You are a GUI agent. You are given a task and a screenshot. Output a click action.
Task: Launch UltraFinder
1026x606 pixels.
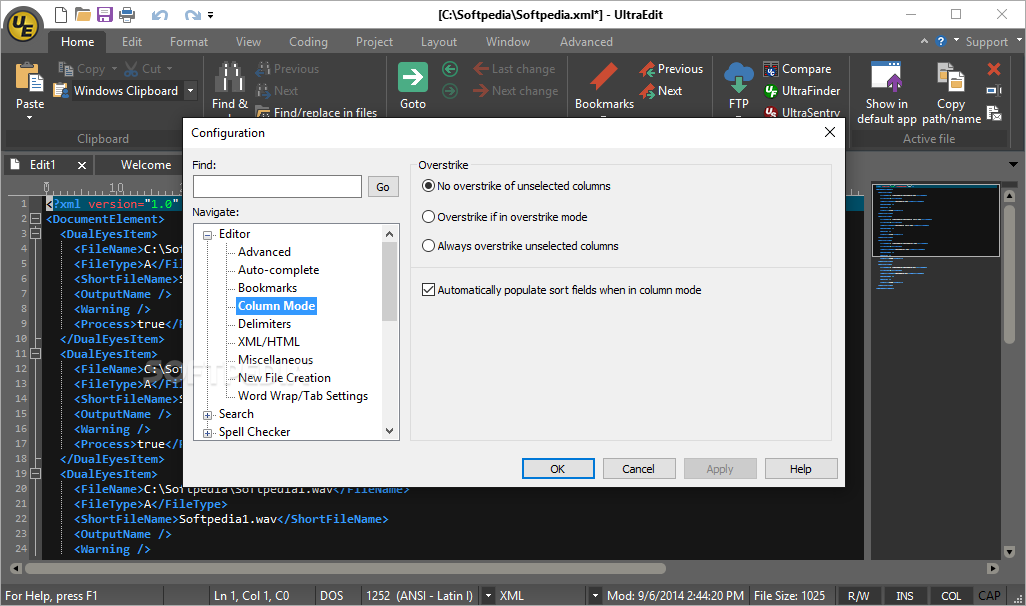point(802,91)
